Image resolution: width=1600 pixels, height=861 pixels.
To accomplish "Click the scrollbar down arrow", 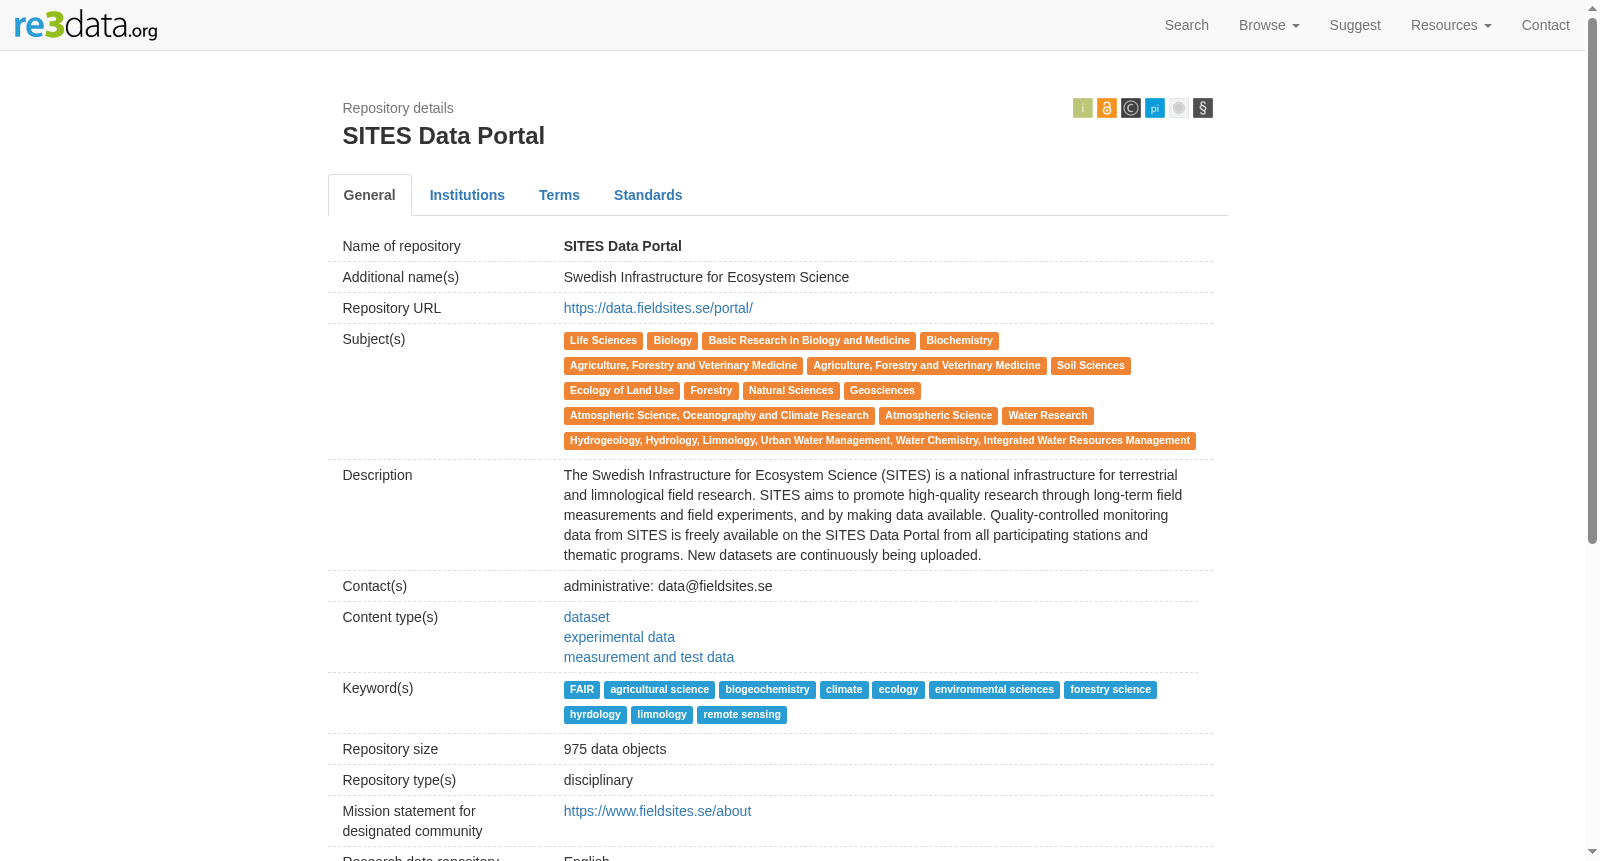I will [x=1593, y=852].
